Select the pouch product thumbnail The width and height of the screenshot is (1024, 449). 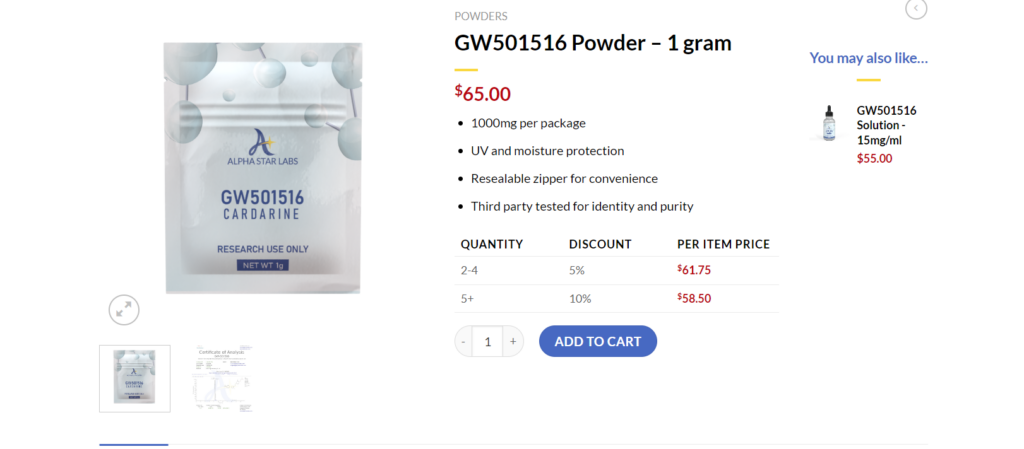pyautogui.click(x=135, y=379)
